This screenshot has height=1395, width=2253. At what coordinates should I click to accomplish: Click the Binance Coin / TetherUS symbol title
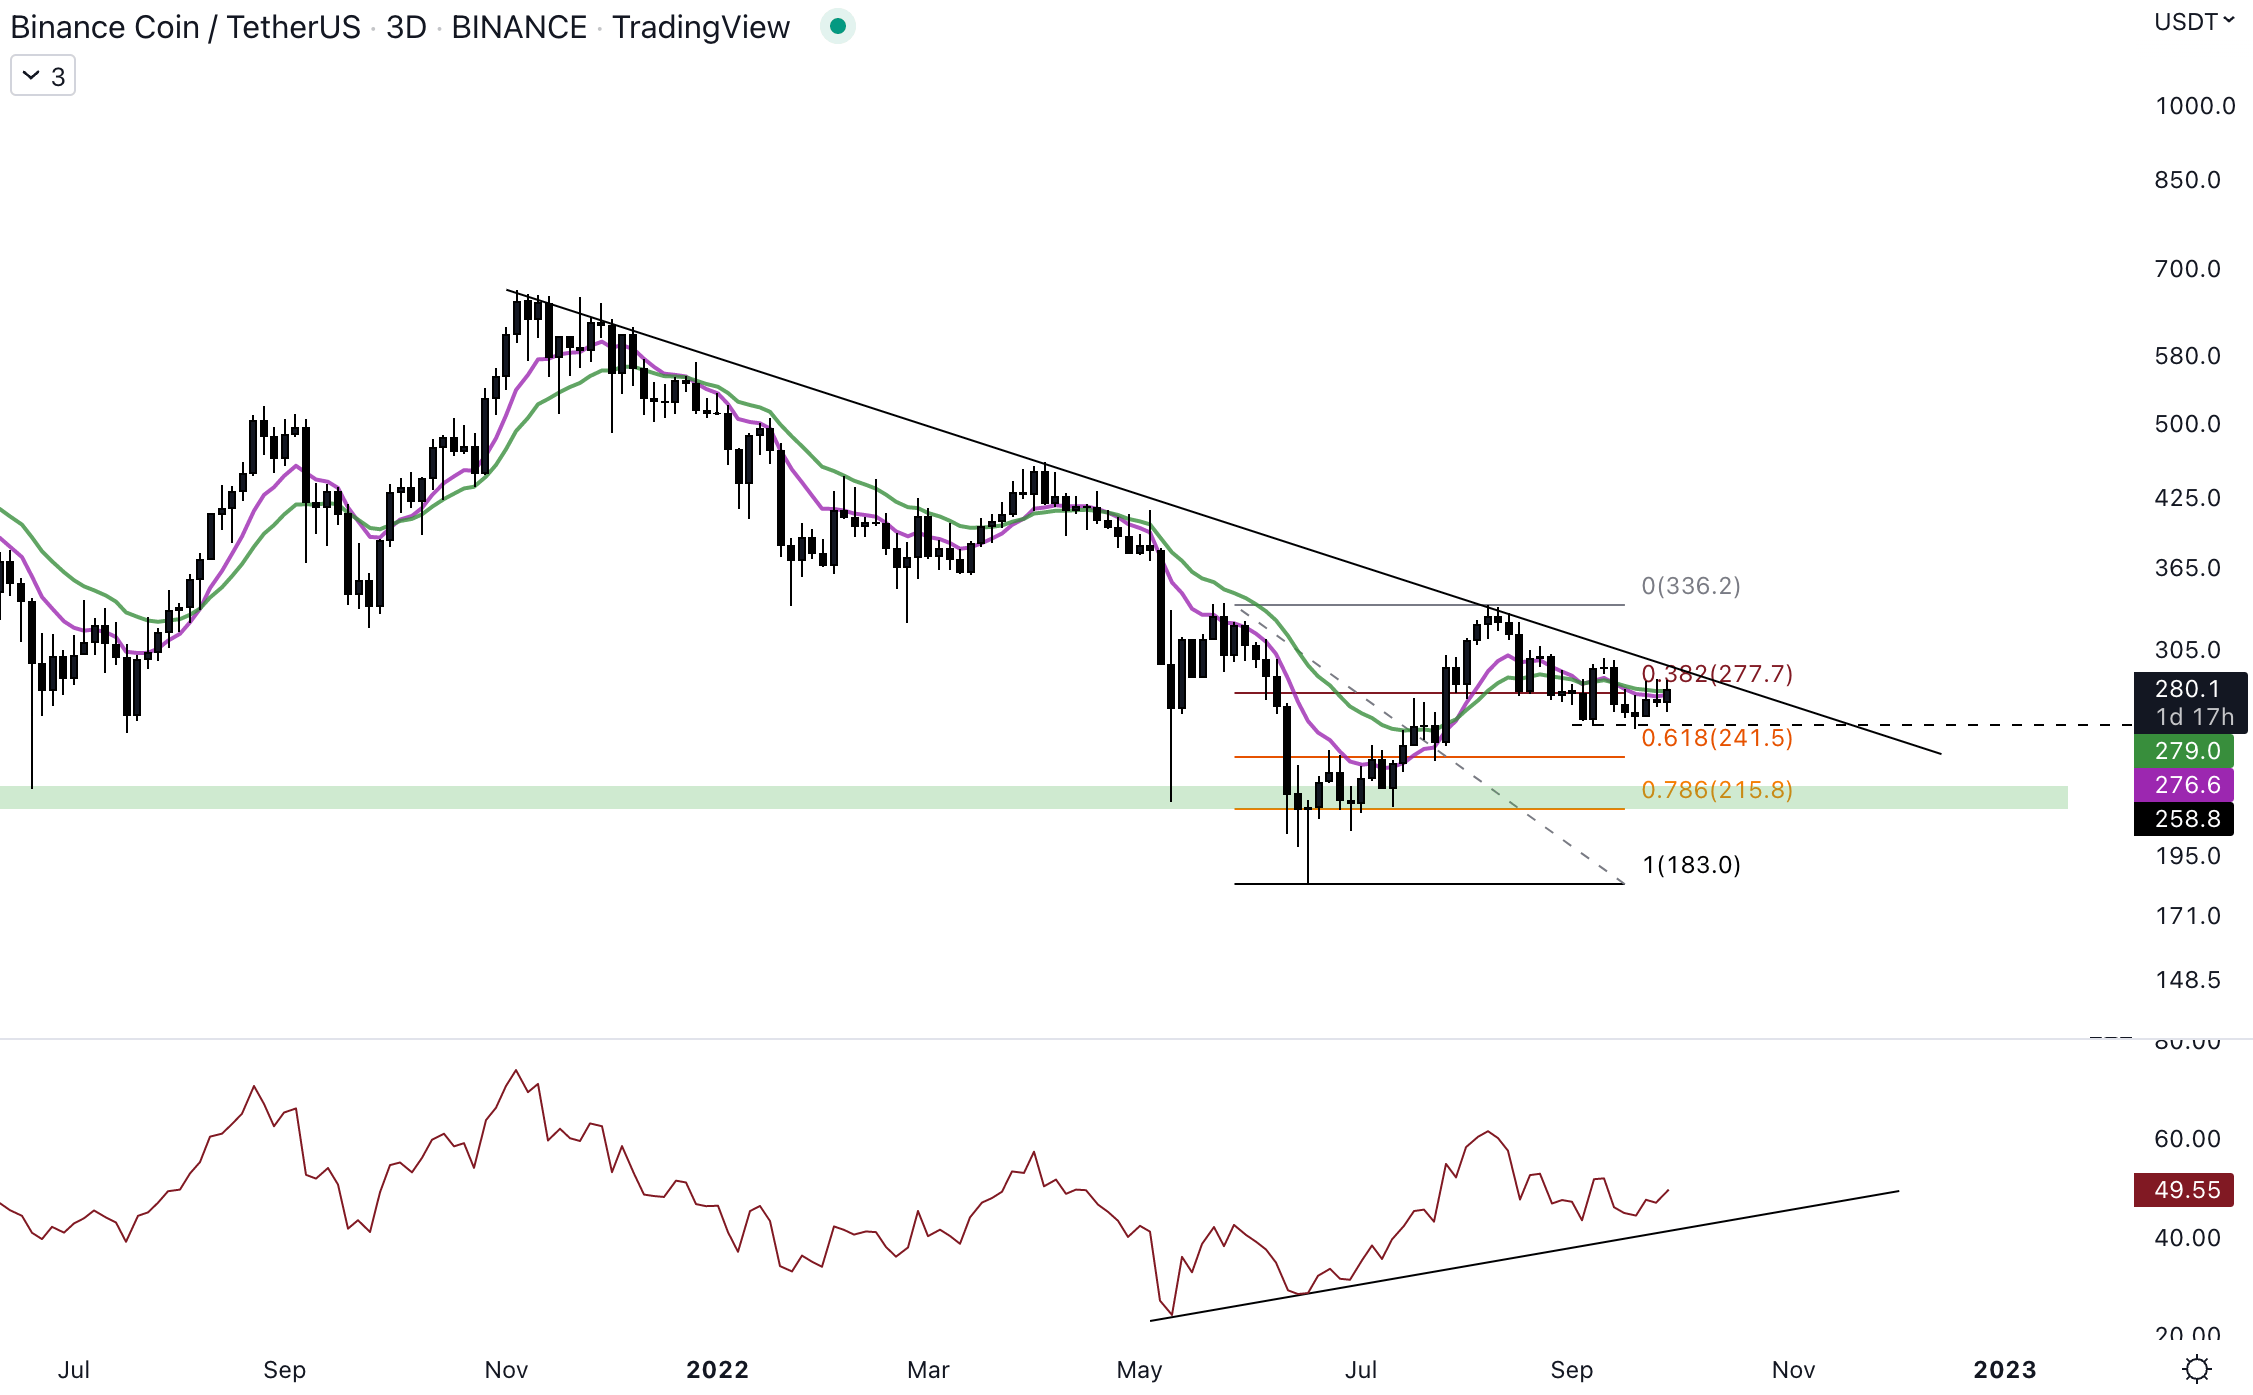click(x=185, y=27)
